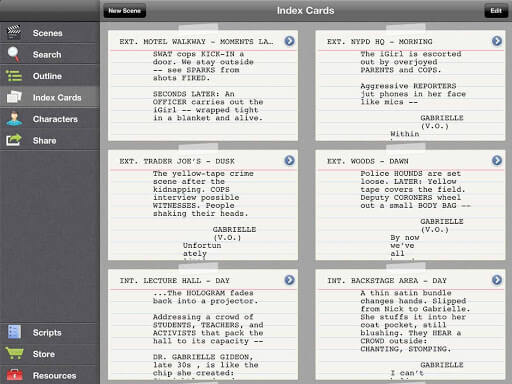Click the Outline list icon

point(14,76)
